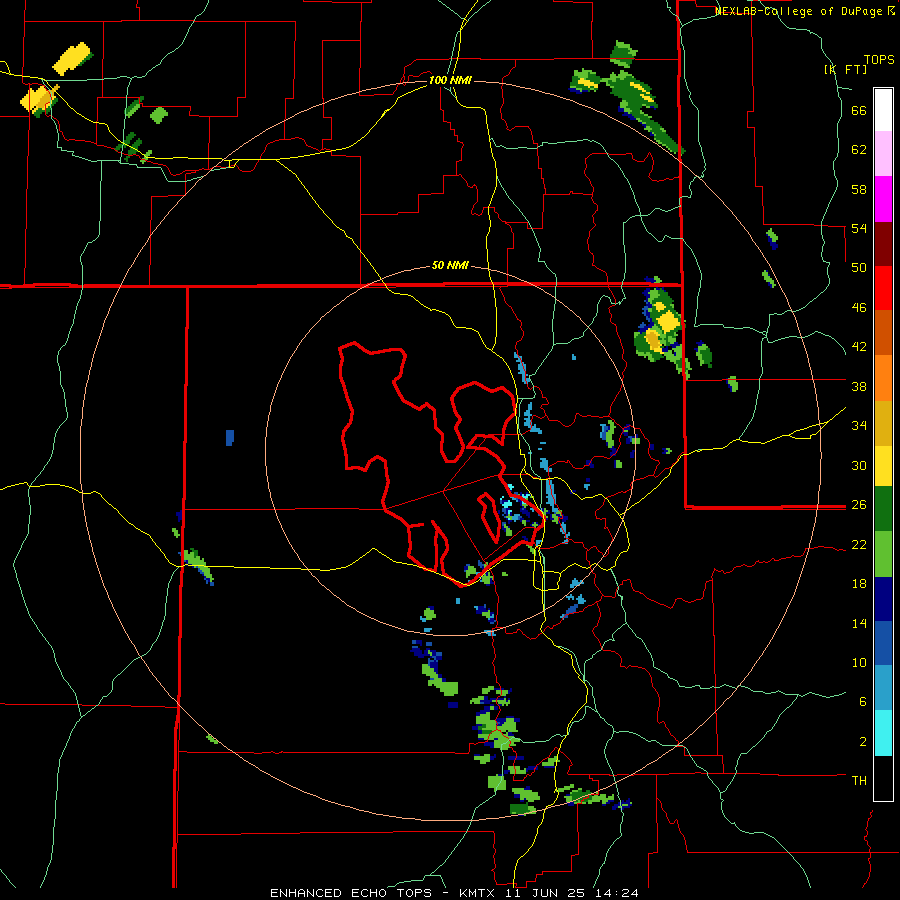Click the '14' legend value label
Viewport: 900px width, 900px height.
pos(859,623)
